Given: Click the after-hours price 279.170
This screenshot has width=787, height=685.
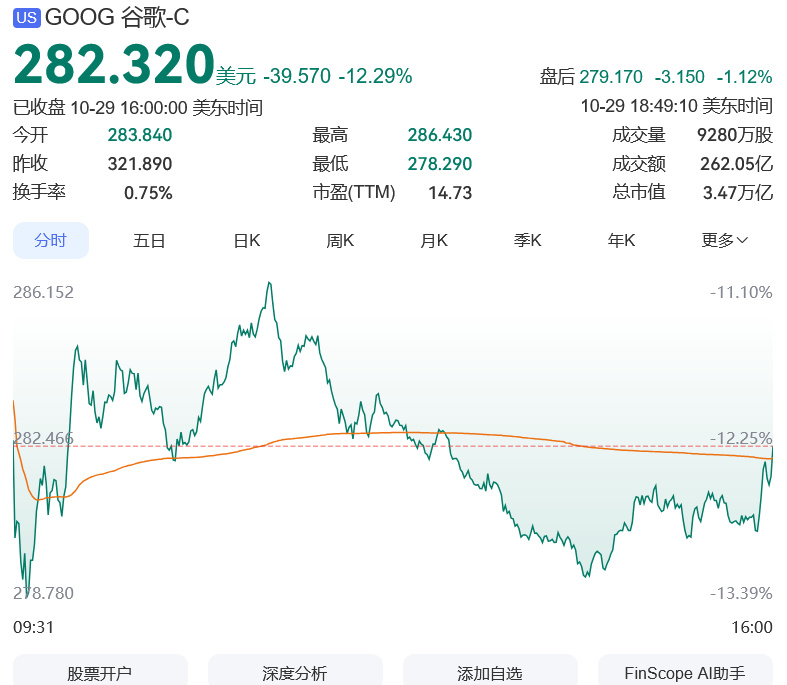Looking at the screenshot, I should point(611,77).
